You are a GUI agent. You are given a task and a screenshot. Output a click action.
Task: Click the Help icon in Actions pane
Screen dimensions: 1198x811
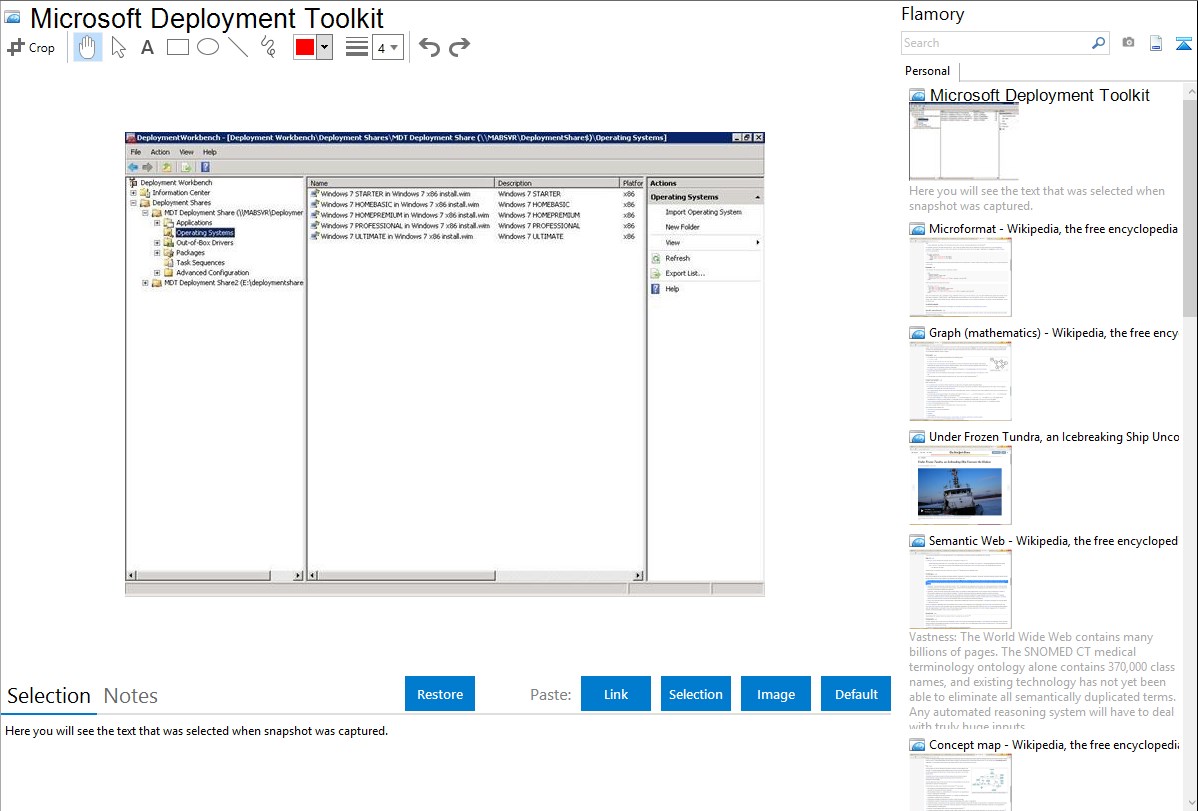(x=656, y=289)
